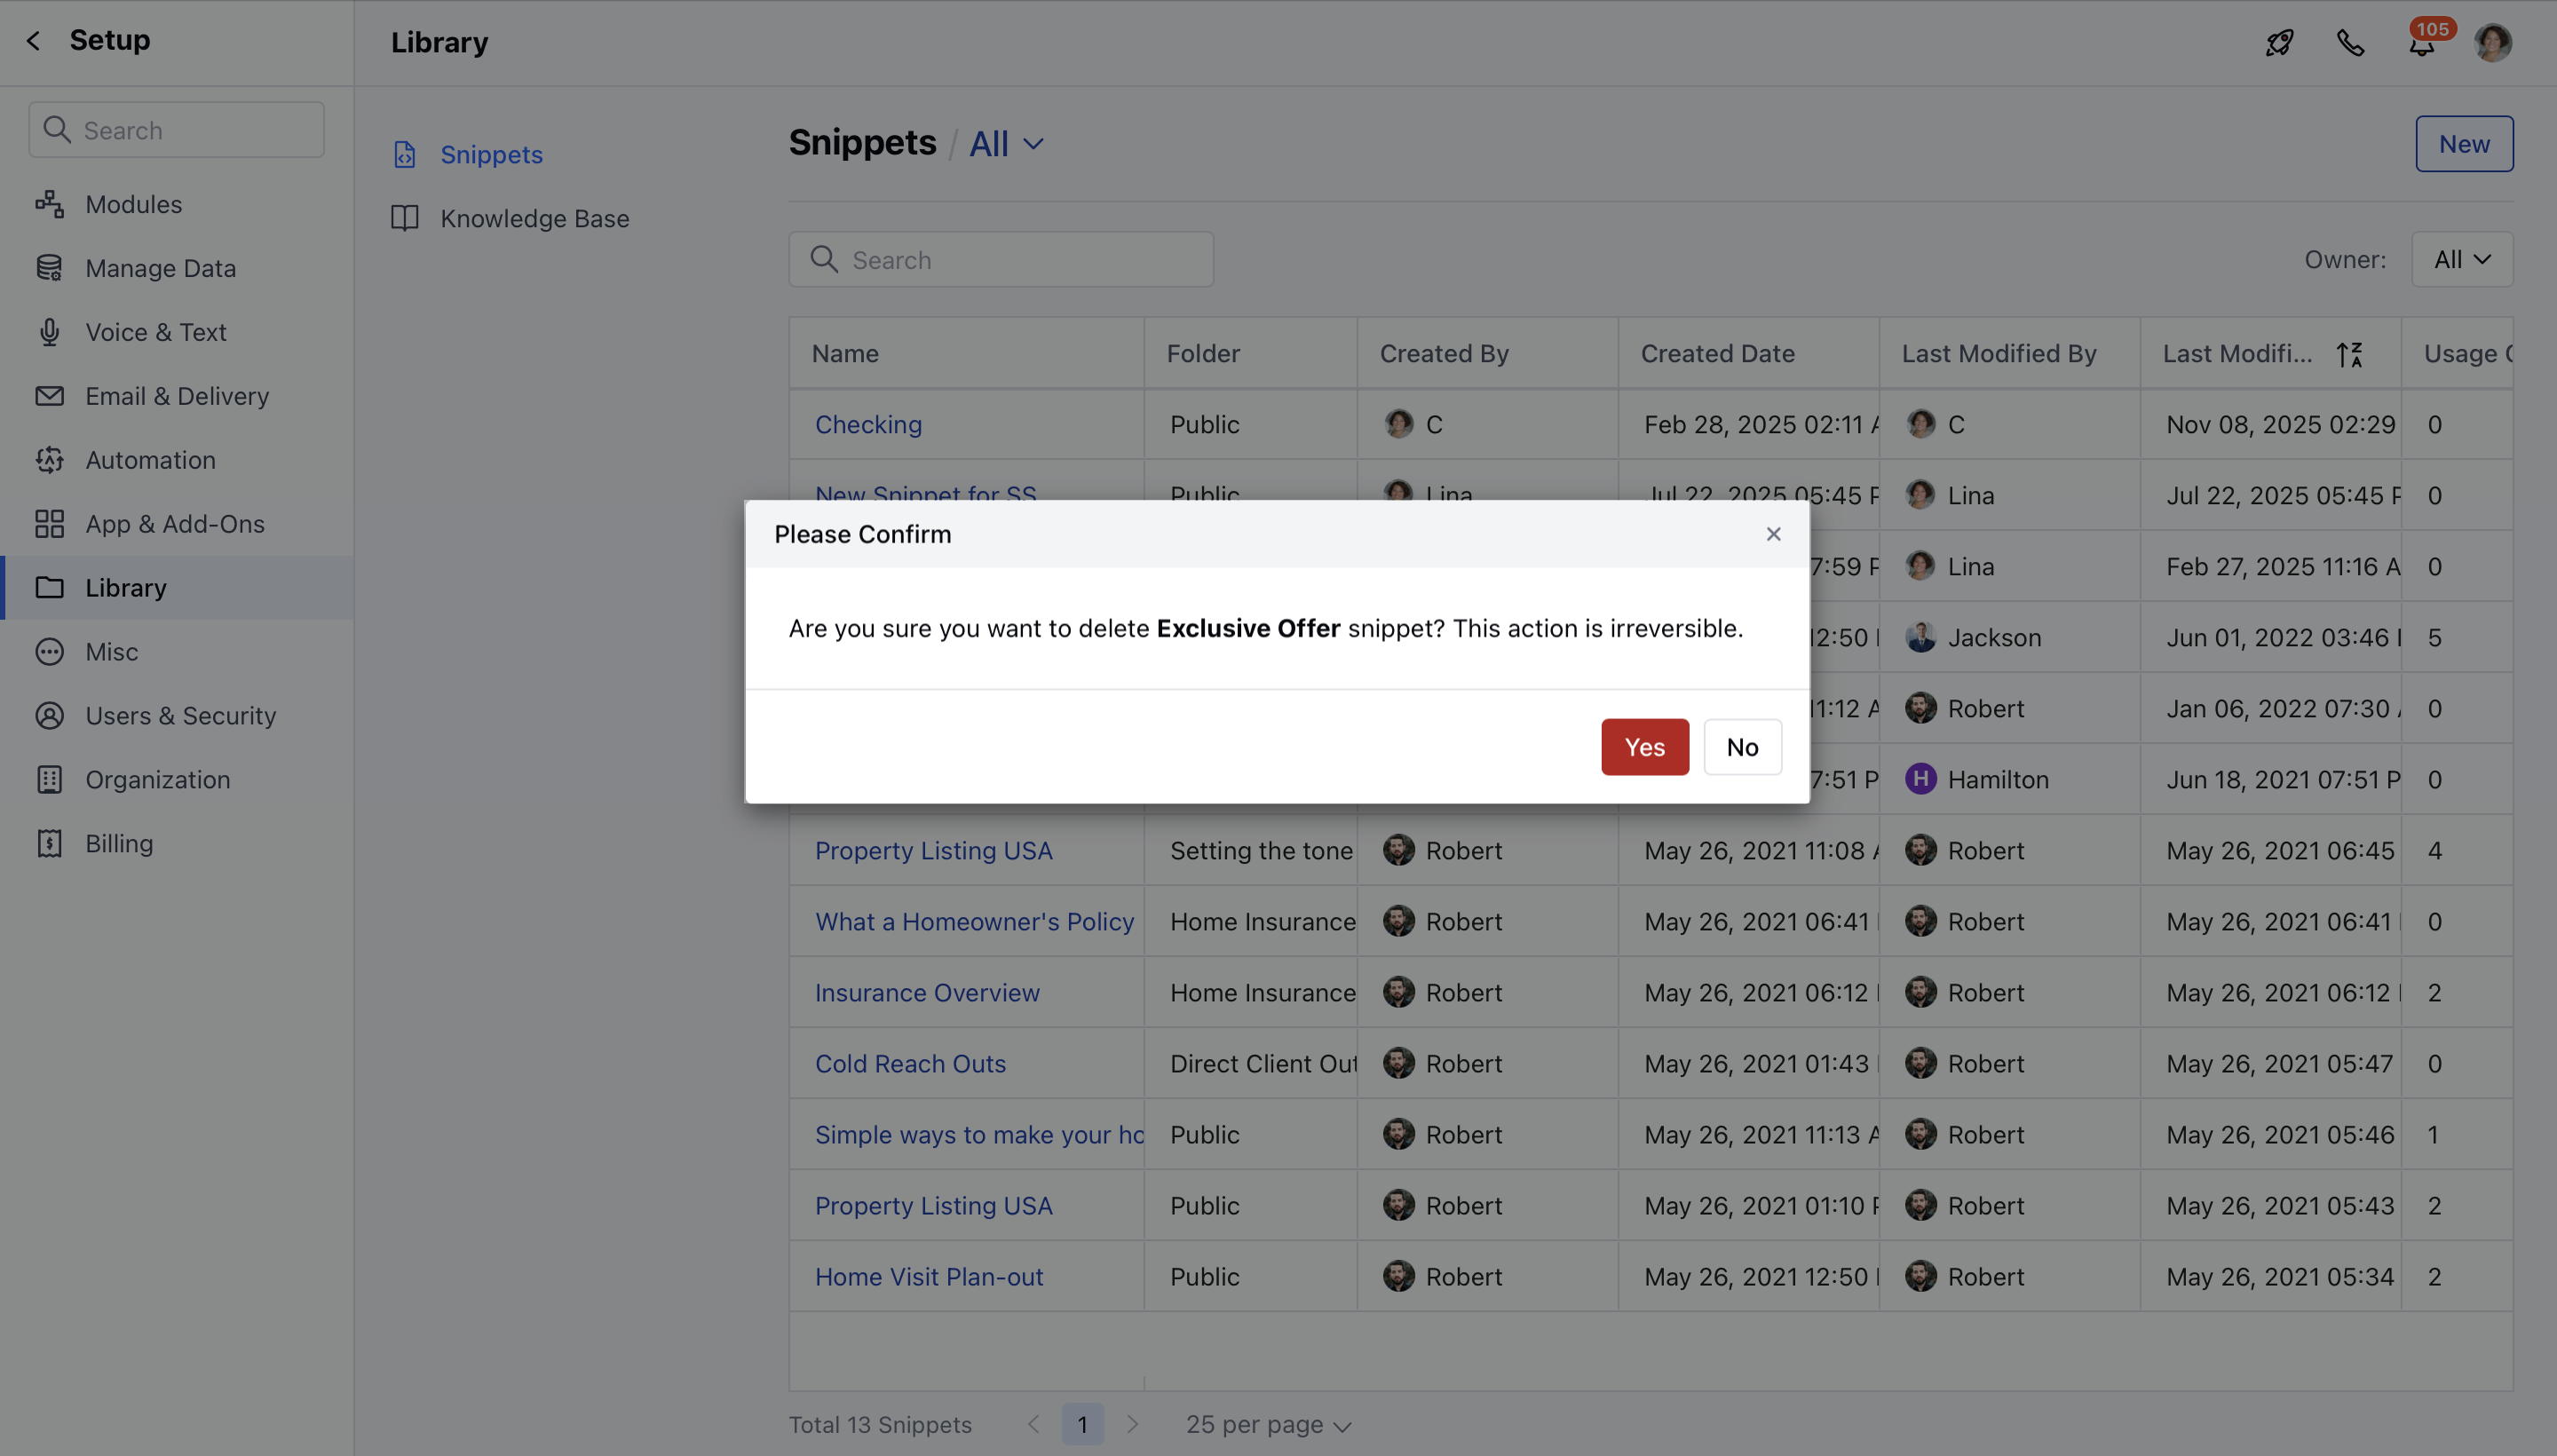Image resolution: width=2557 pixels, height=1456 pixels.
Task: Confirm deletion with the Yes button
Action: click(1644, 747)
